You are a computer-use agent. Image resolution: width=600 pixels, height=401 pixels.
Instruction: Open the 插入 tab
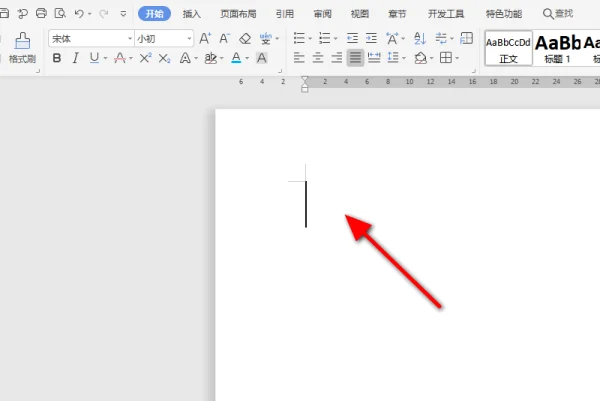click(191, 14)
